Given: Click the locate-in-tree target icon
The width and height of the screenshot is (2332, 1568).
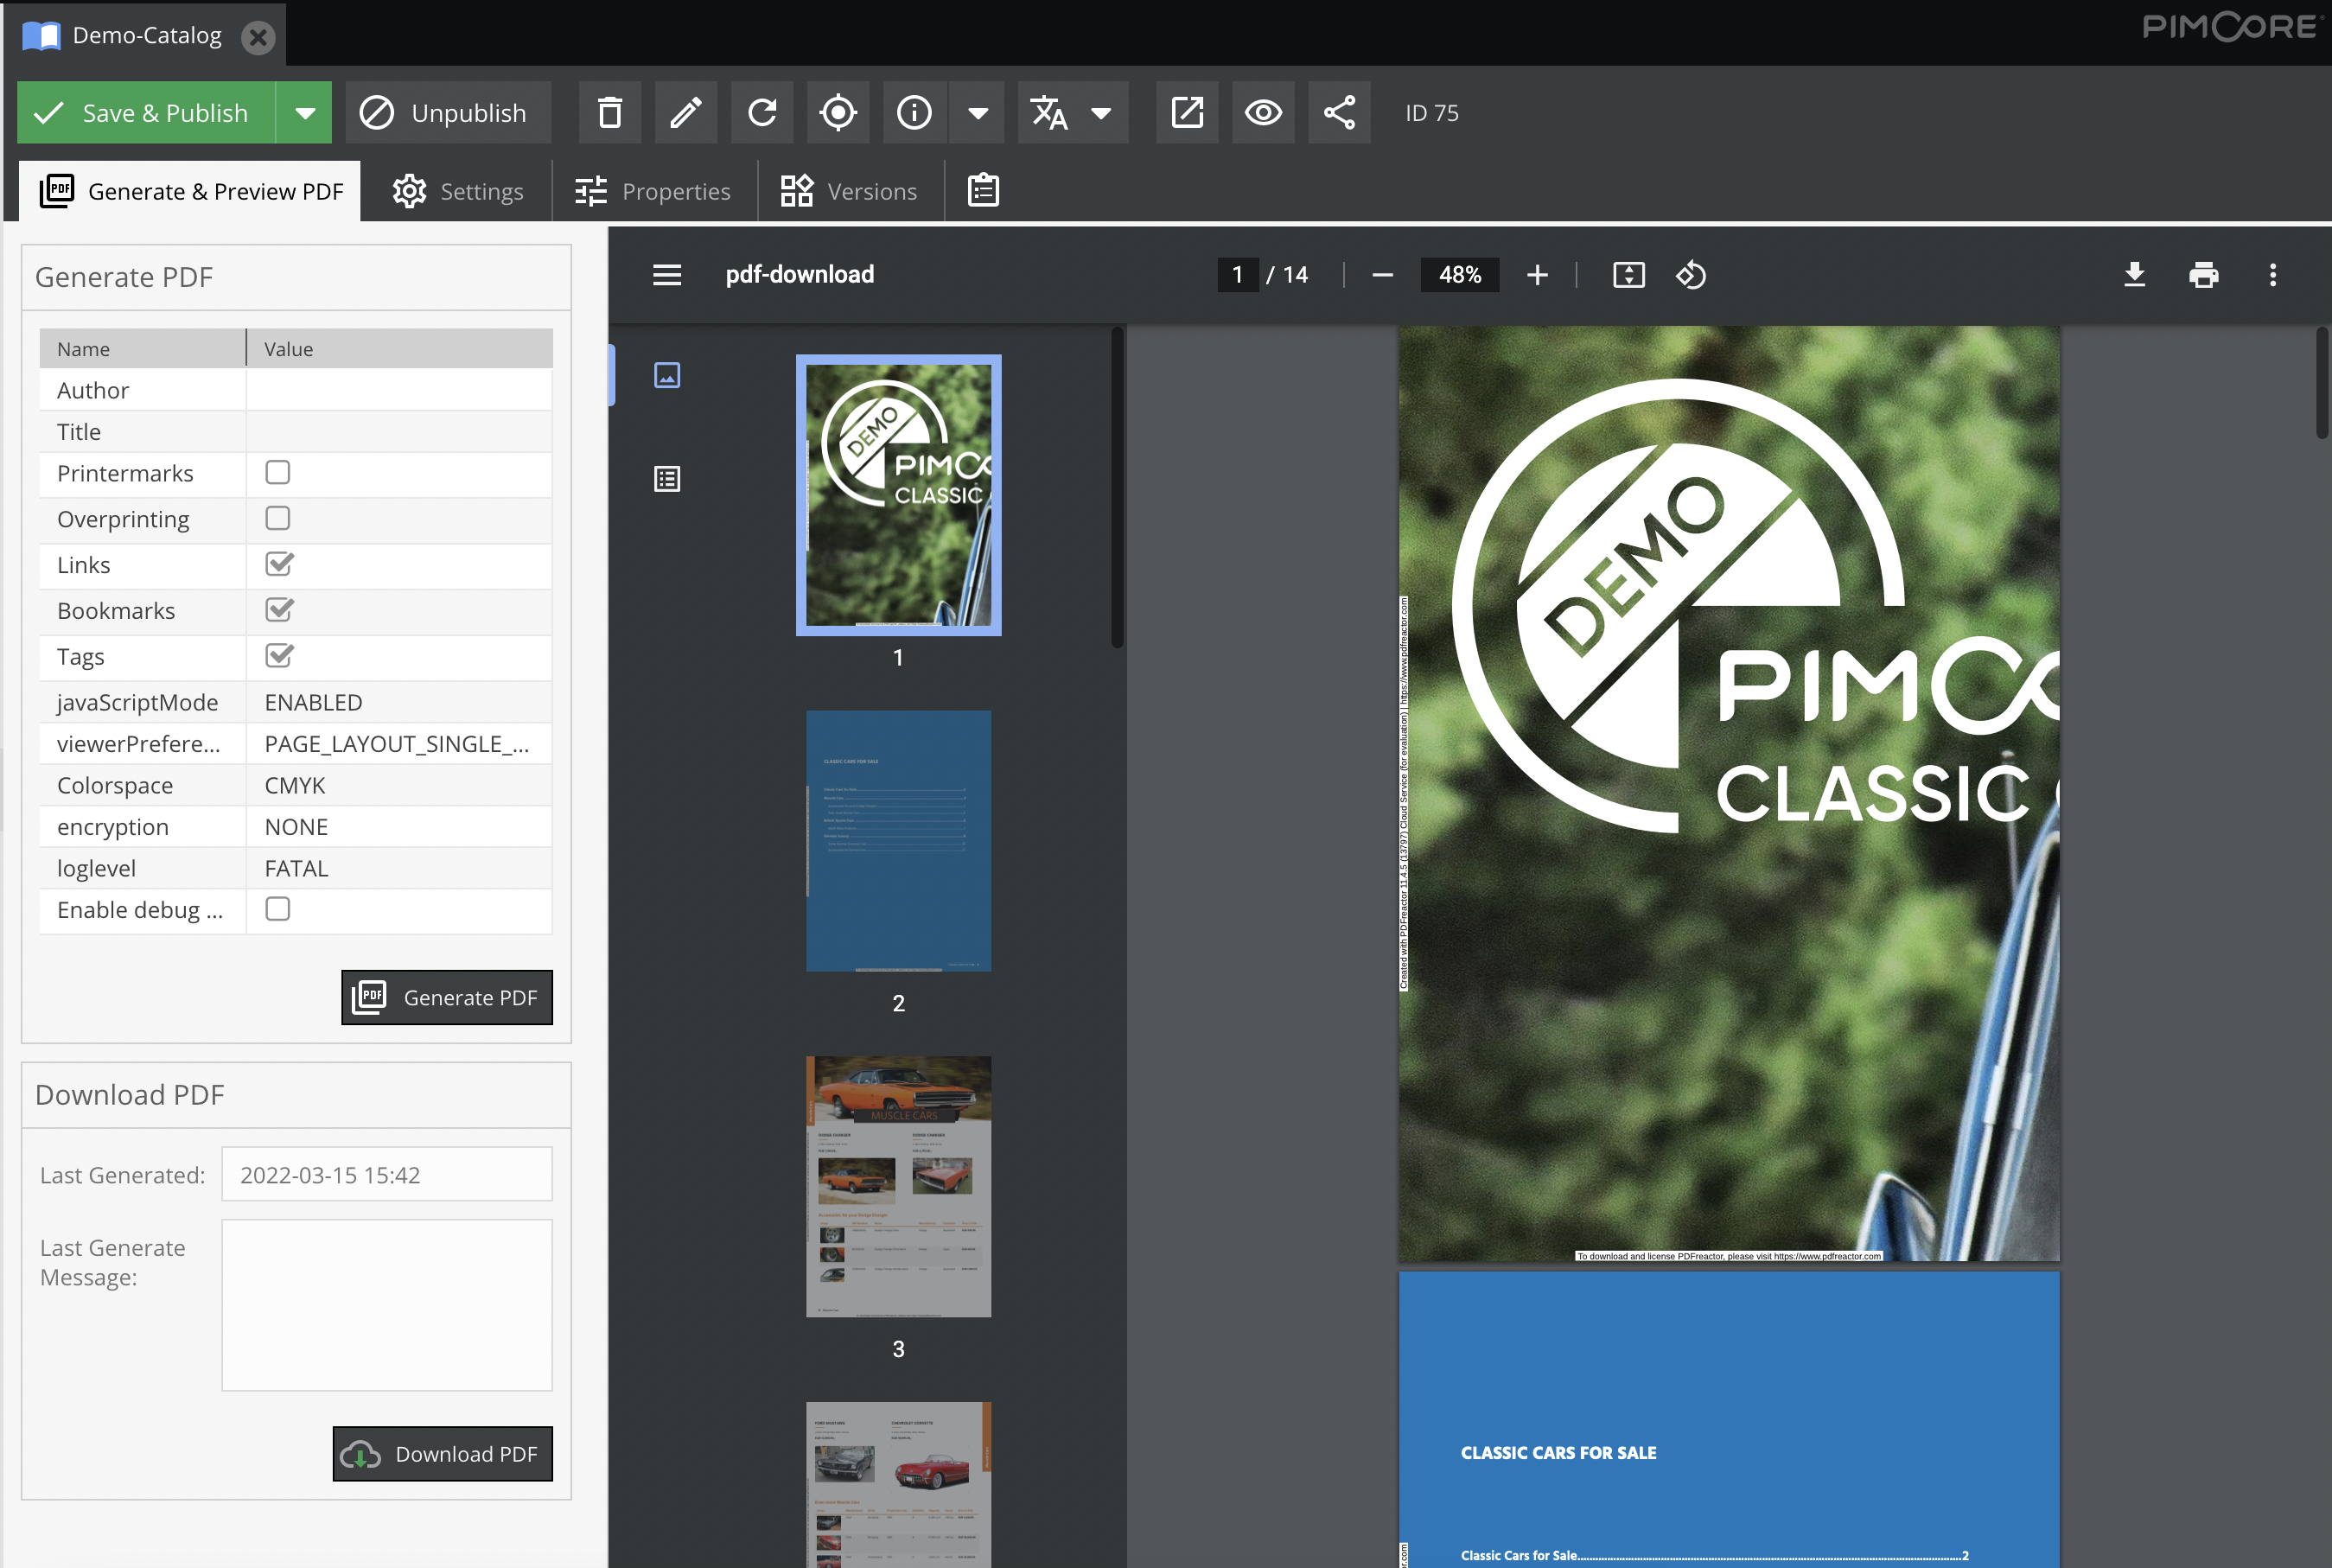Looking at the screenshot, I should 838,113.
